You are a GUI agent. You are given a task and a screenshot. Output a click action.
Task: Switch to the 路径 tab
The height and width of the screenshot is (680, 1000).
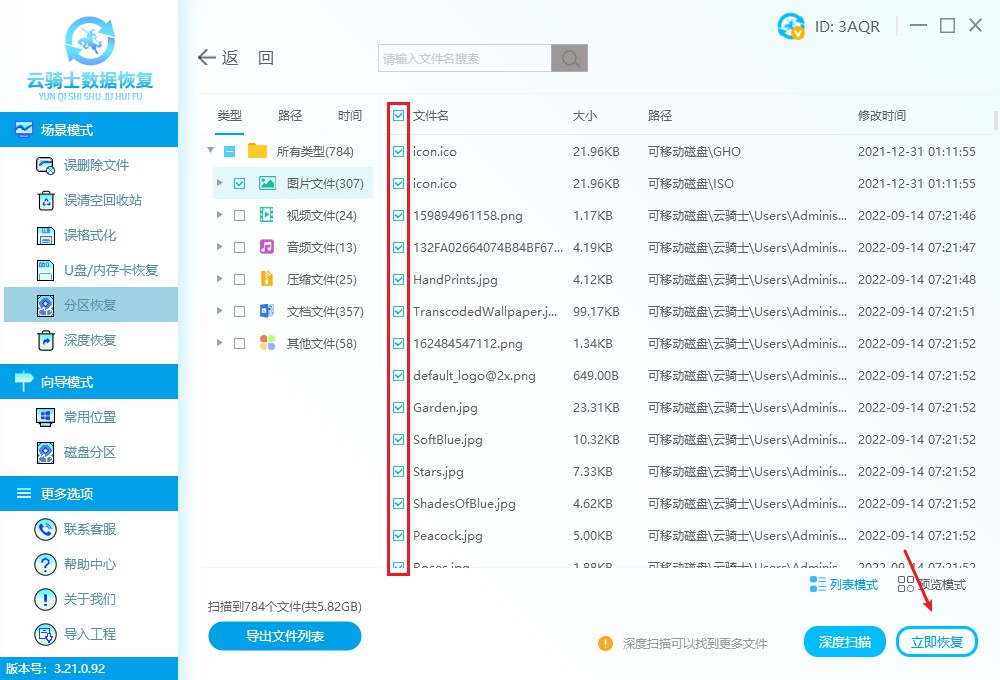click(x=289, y=114)
